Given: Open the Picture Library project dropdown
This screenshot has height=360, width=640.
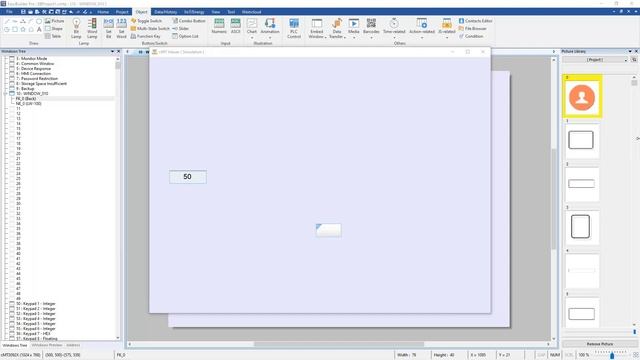Looking at the screenshot, I should (596, 60).
